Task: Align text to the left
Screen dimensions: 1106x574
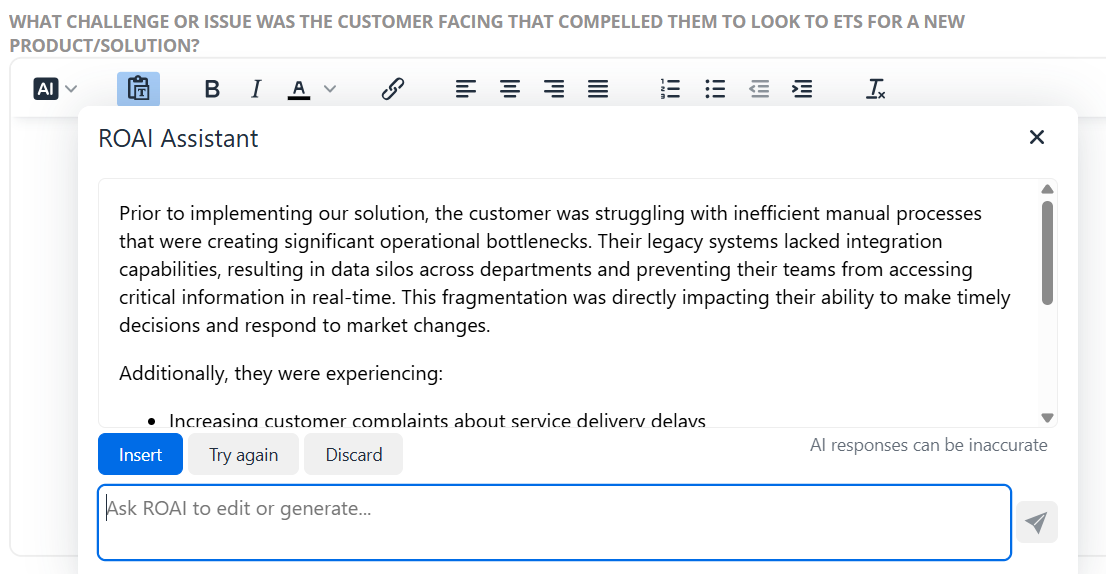Action: pyautogui.click(x=466, y=89)
